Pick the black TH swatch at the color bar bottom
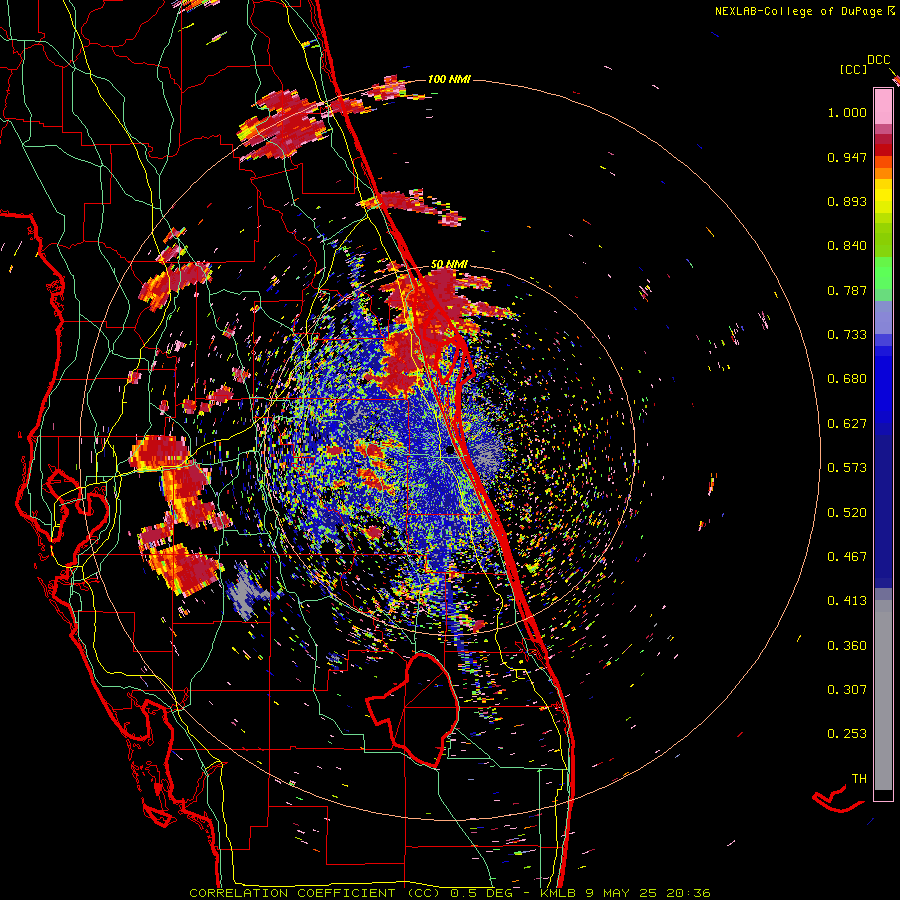This screenshot has height=900, width=900. pyautogui.click(x=883, y=795)
